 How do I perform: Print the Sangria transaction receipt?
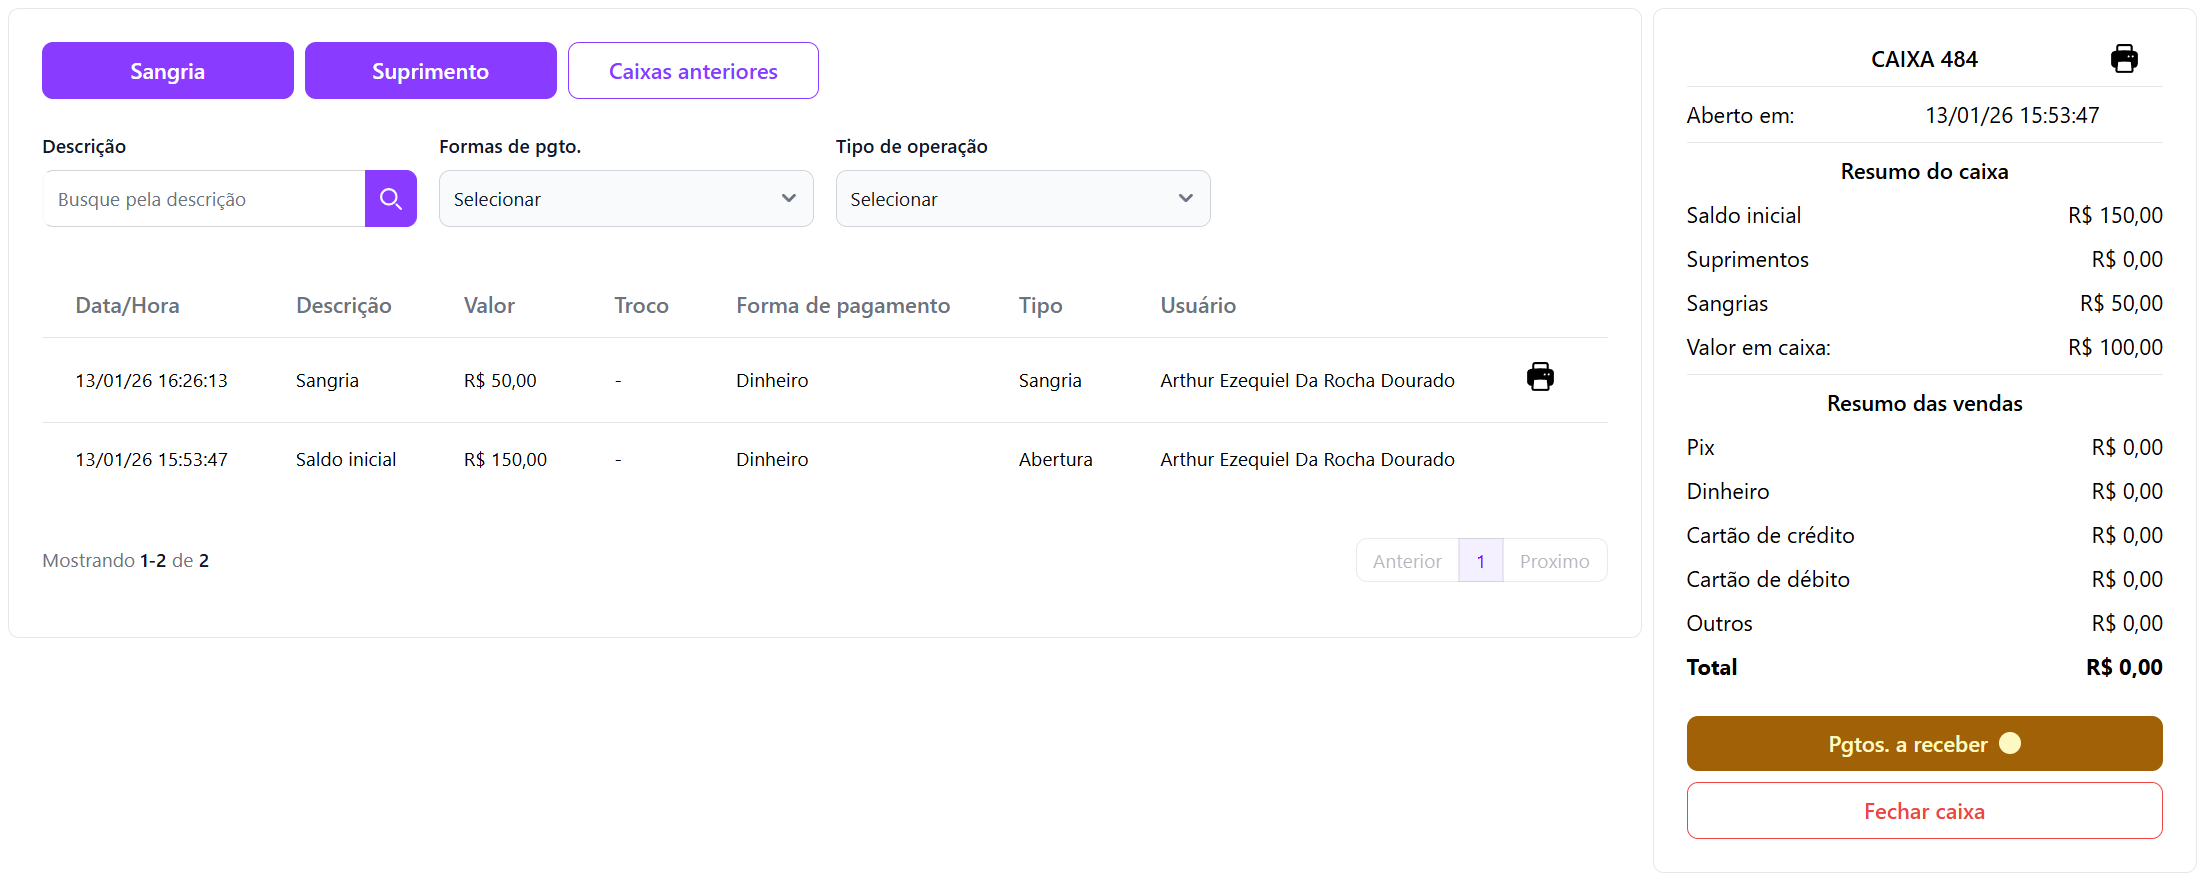coord(1539,377)
